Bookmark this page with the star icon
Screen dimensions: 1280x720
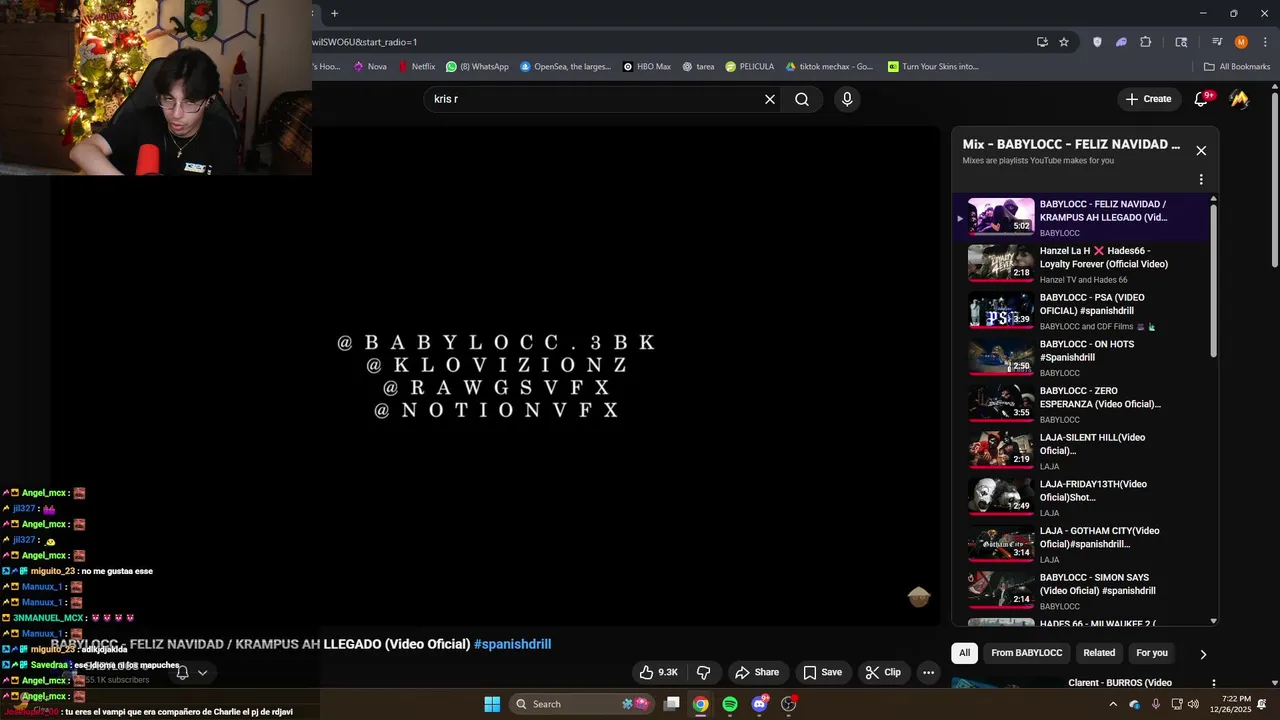pos(1064,42)
